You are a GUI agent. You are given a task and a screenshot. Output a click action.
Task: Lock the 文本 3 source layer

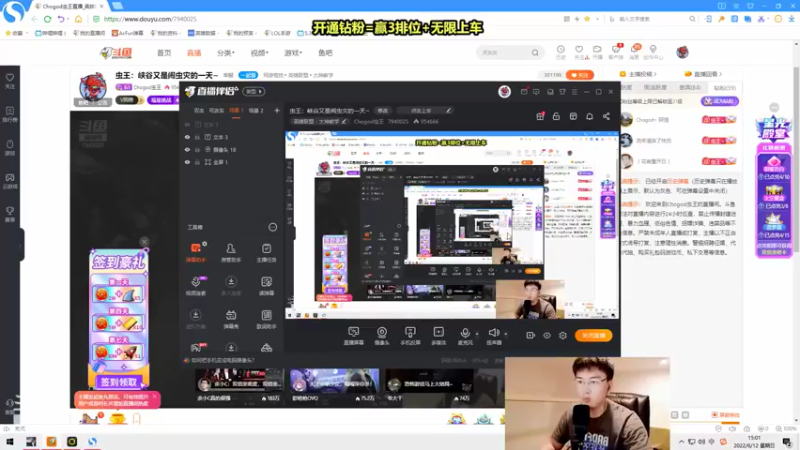pyautogui.click(x=197, y=137)
